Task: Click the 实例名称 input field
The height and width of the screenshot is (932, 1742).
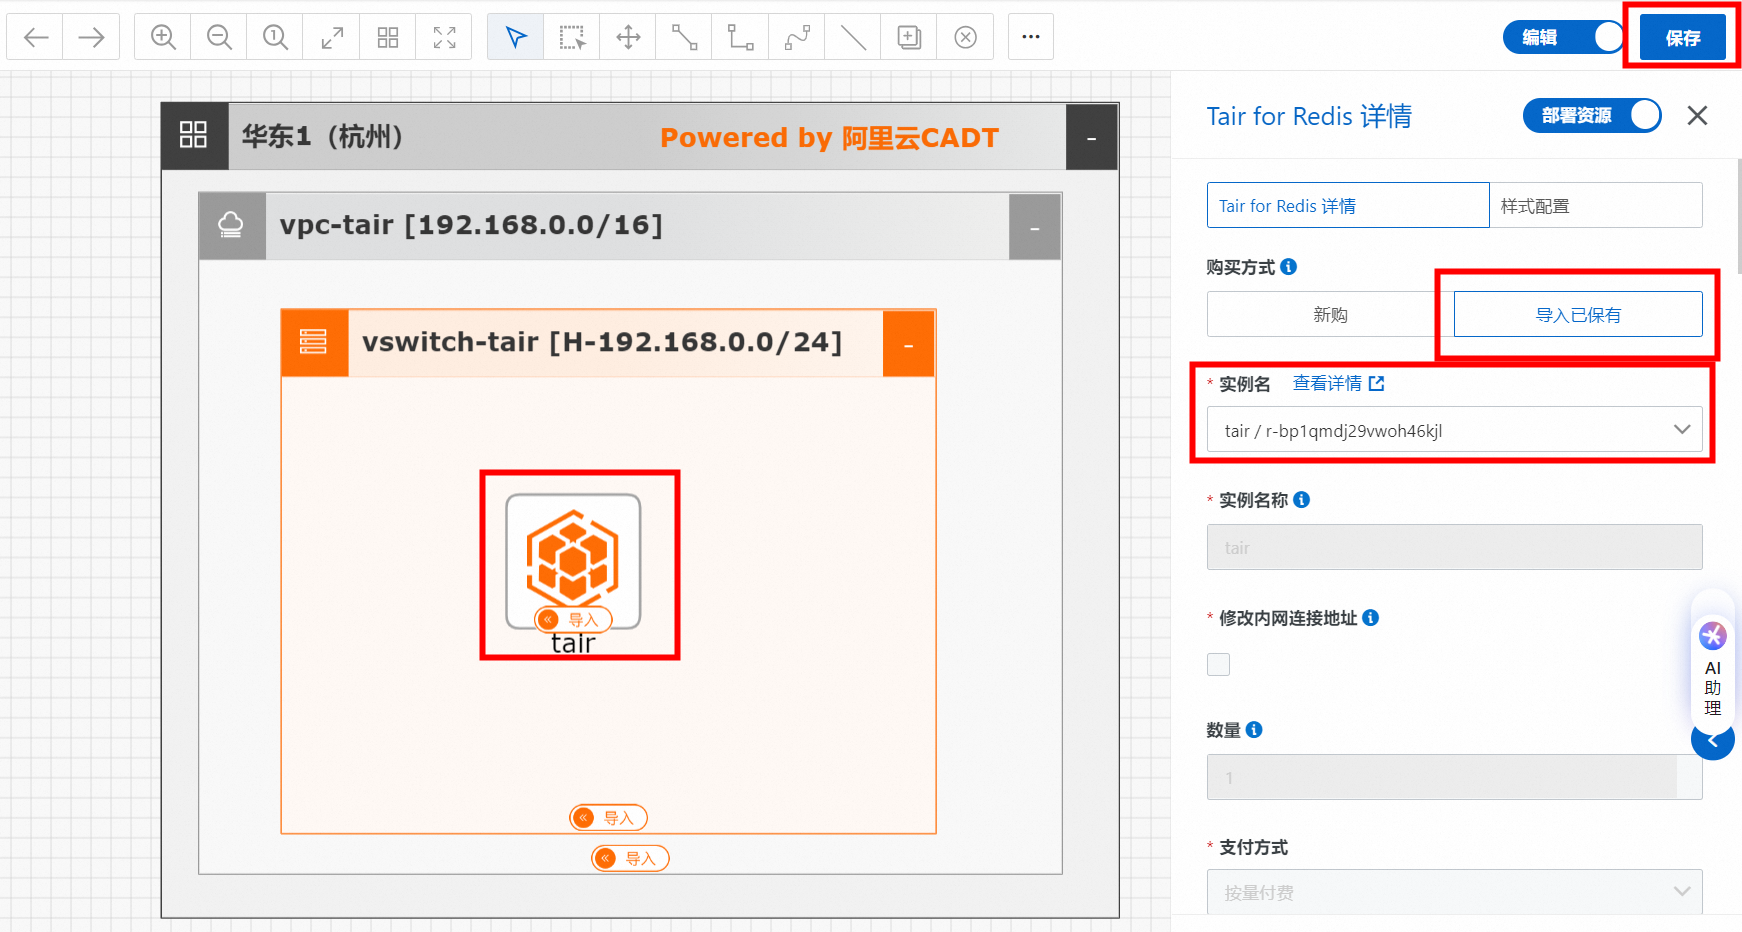Action: [x=1455, y=547]
